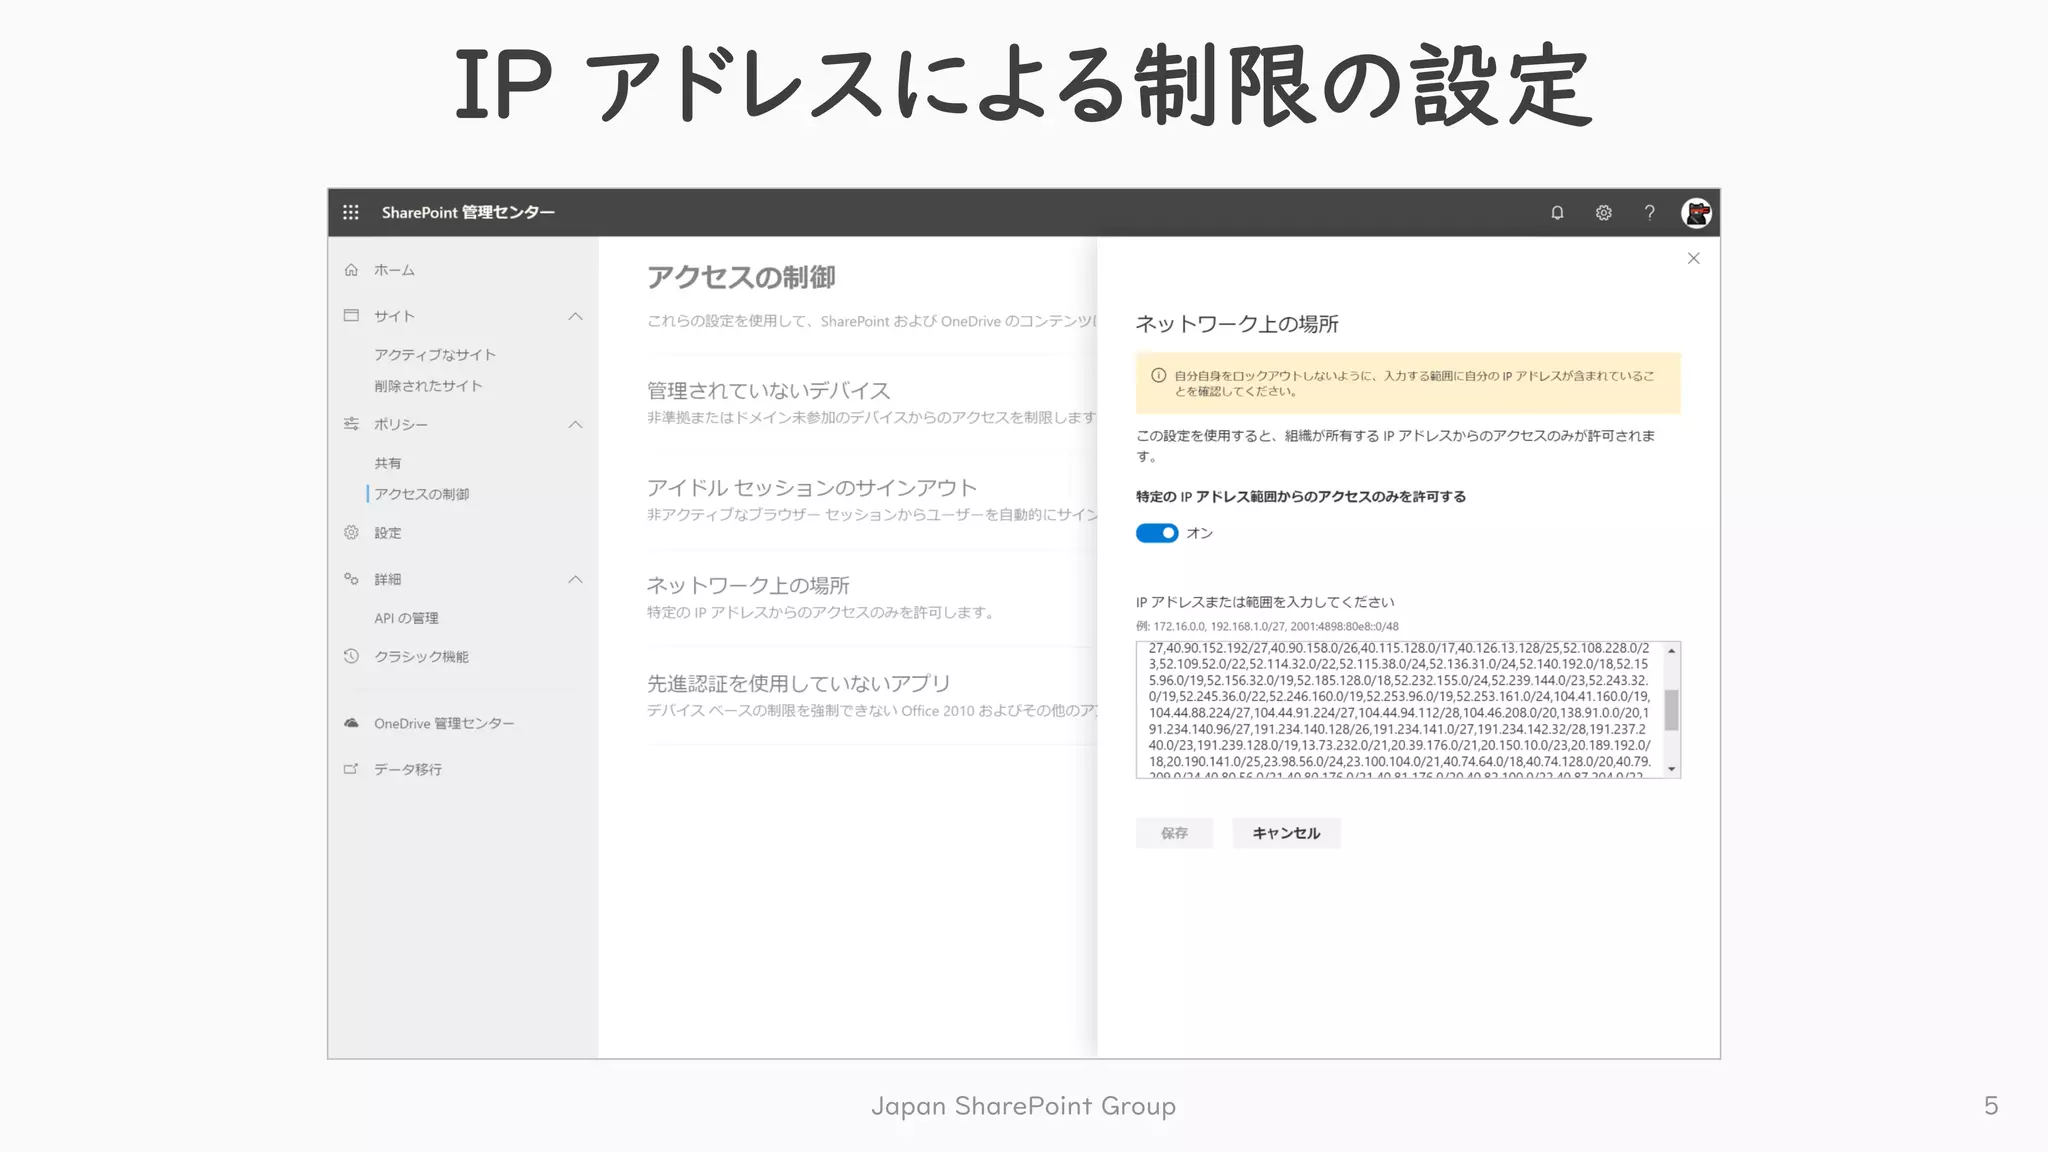This screenshot has height=1152, width=2048.
Task: Collapse the 詳細 section chevron
Action: tap(575, 579)
